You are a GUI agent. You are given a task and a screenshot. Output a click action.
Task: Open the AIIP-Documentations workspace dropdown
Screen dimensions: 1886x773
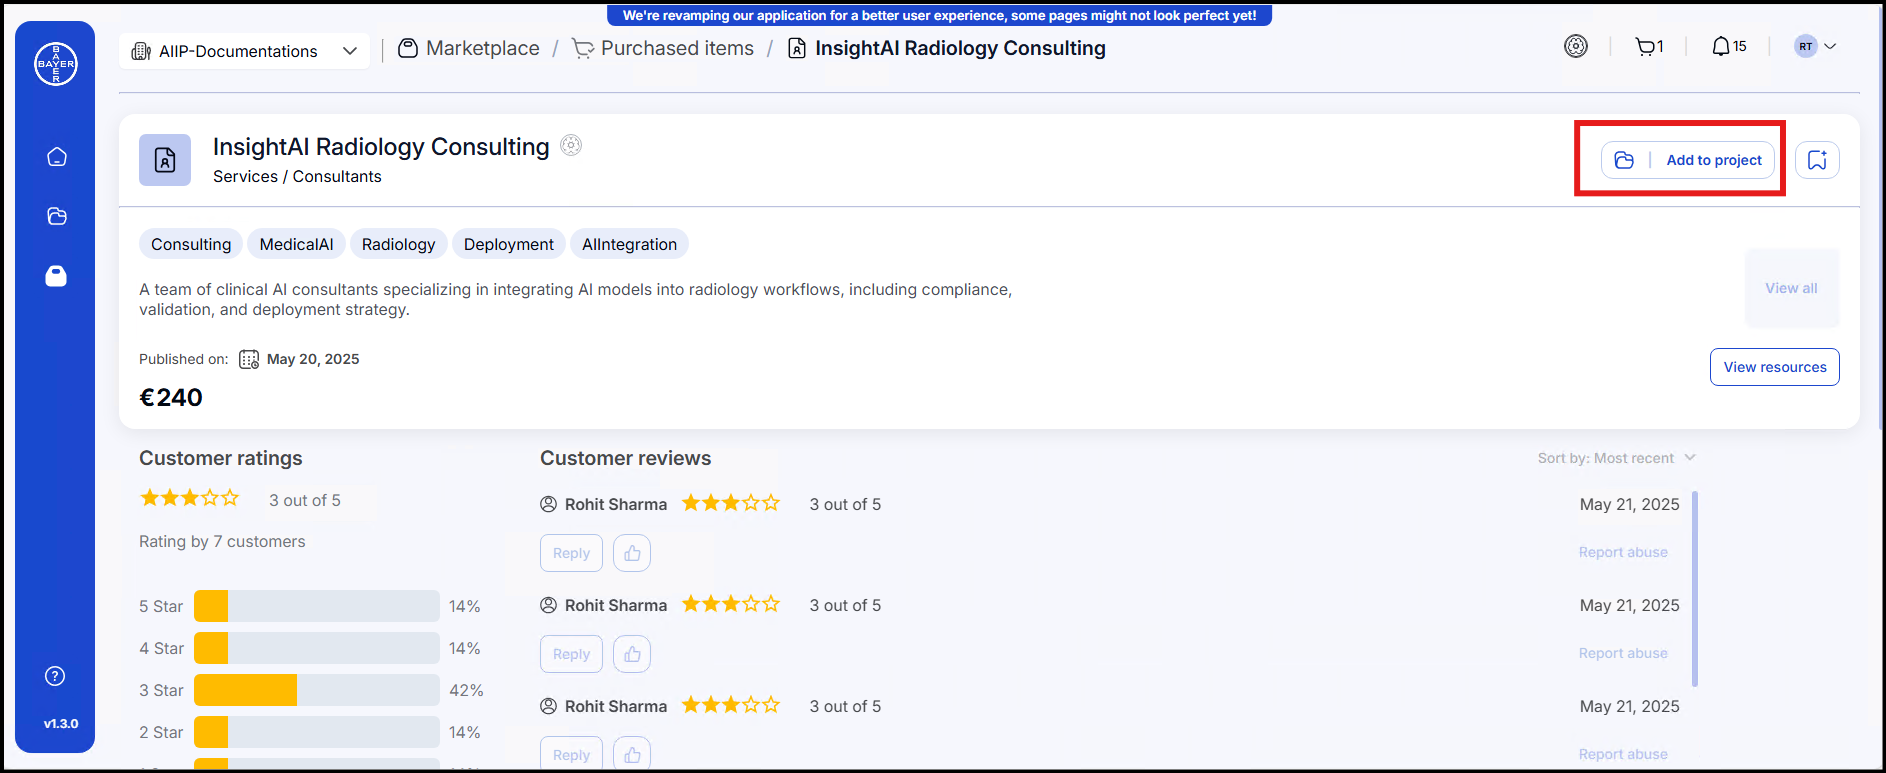[x=244, y=51]
